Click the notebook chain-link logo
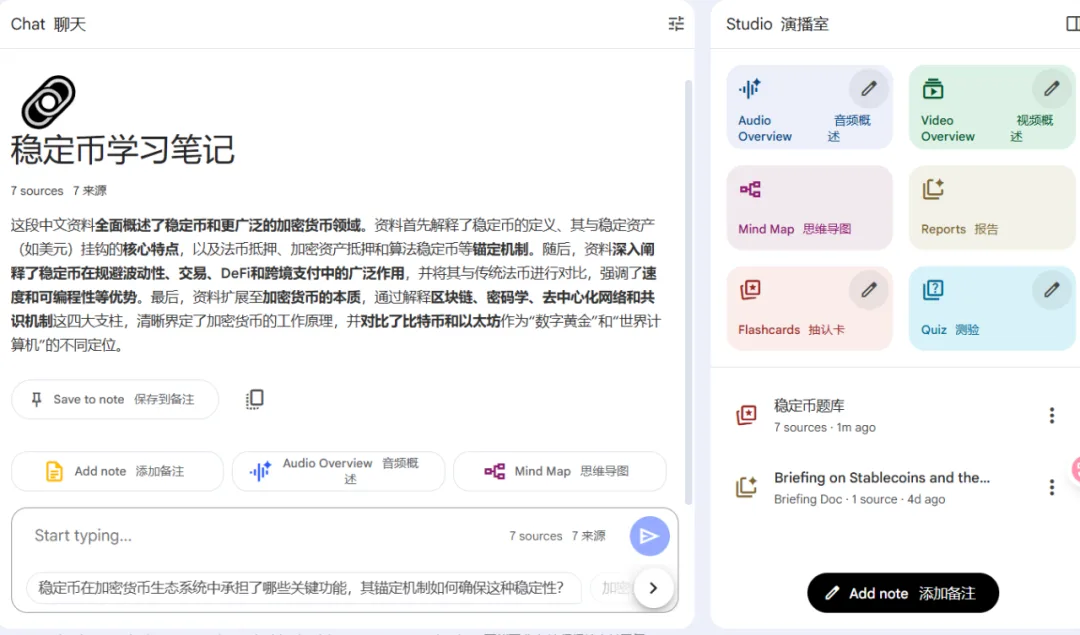The image size is (1080, 635). (48, 102)
